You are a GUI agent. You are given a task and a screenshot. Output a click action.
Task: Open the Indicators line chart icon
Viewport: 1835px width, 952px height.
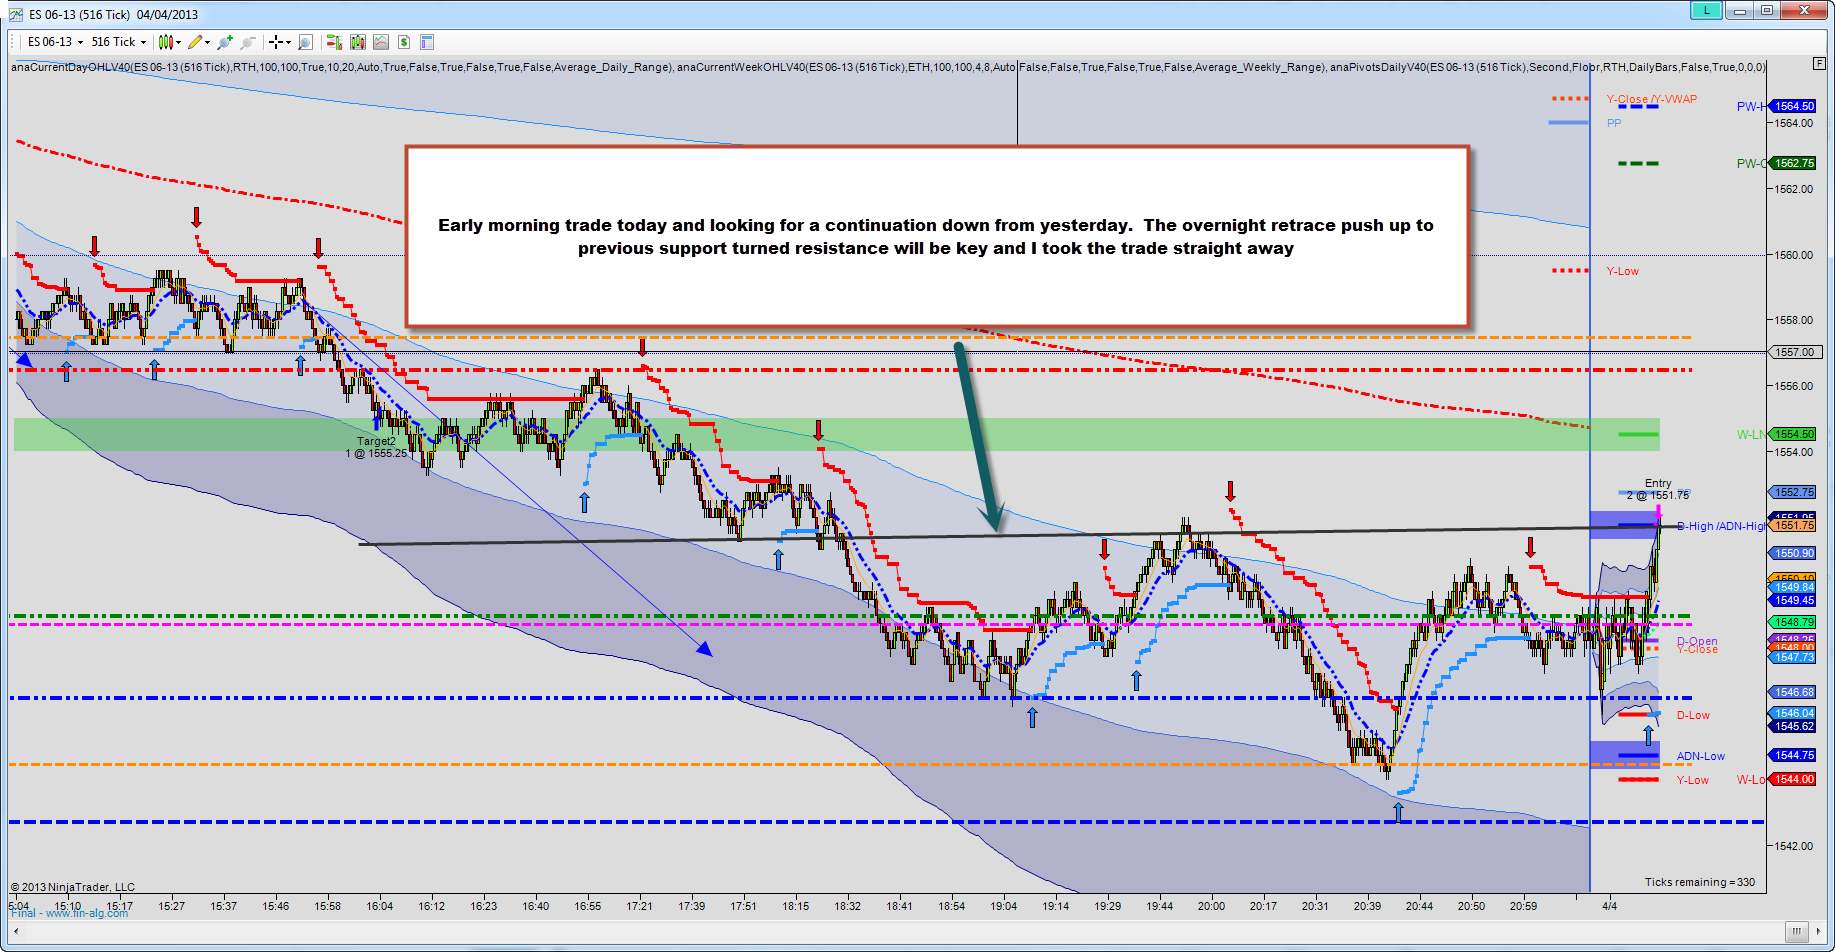click(x=381, y=42)
